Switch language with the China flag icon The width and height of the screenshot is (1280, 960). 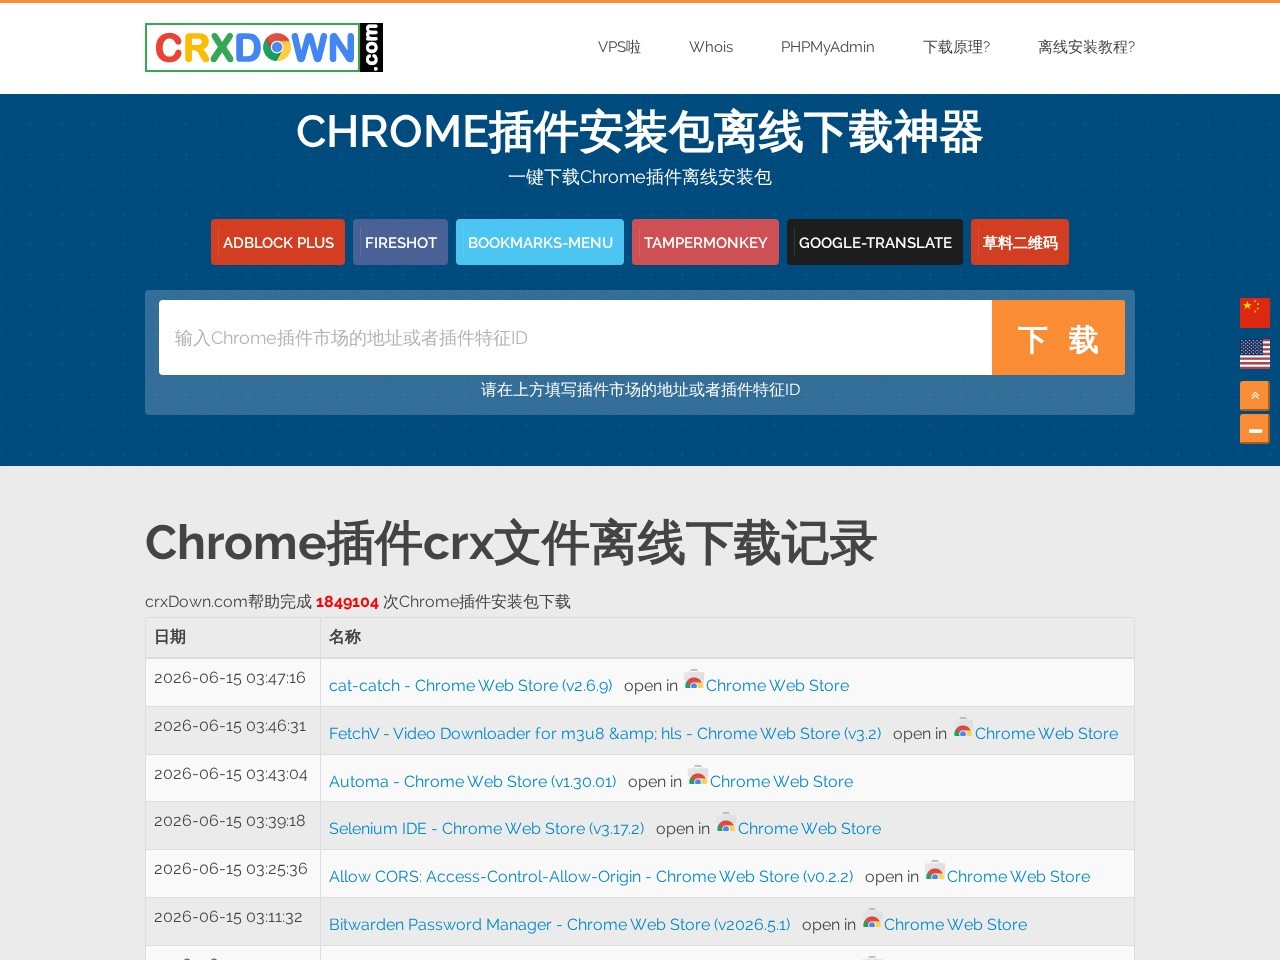(1255, 313)
